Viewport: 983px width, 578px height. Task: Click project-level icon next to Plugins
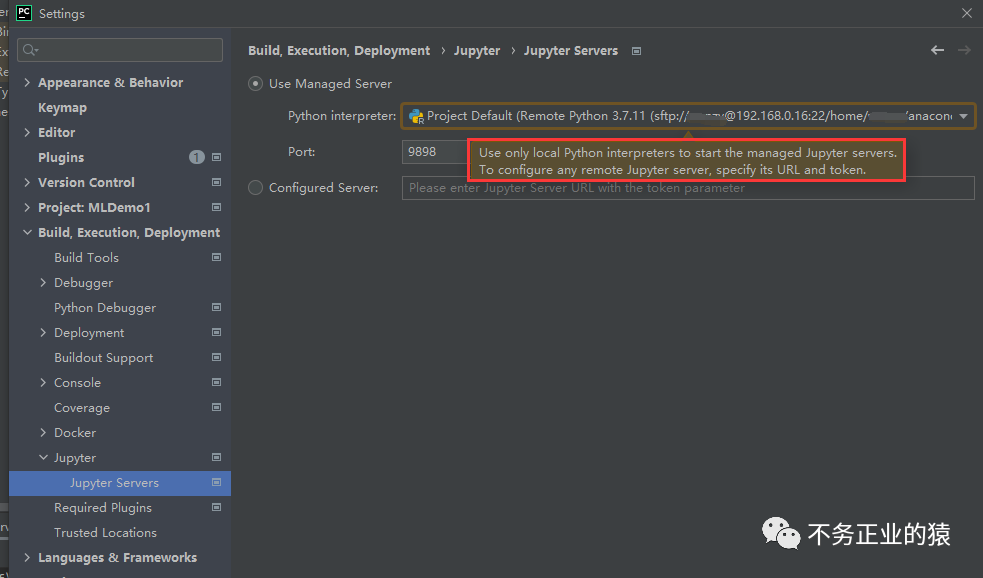(x=216, y=157)
